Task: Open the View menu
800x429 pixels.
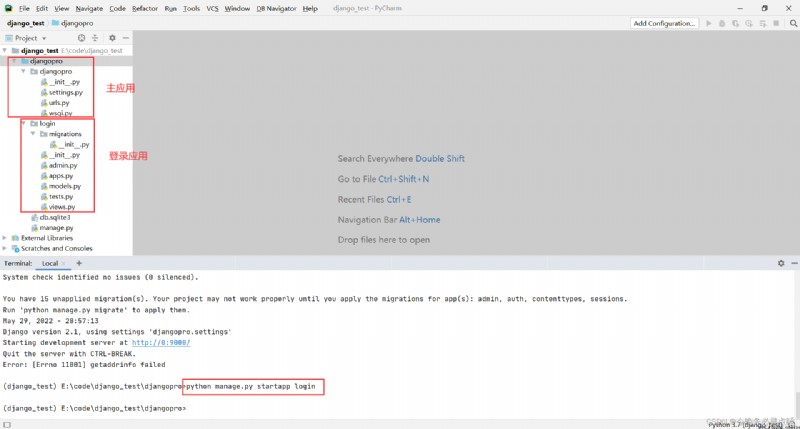Action: (61, 9)
